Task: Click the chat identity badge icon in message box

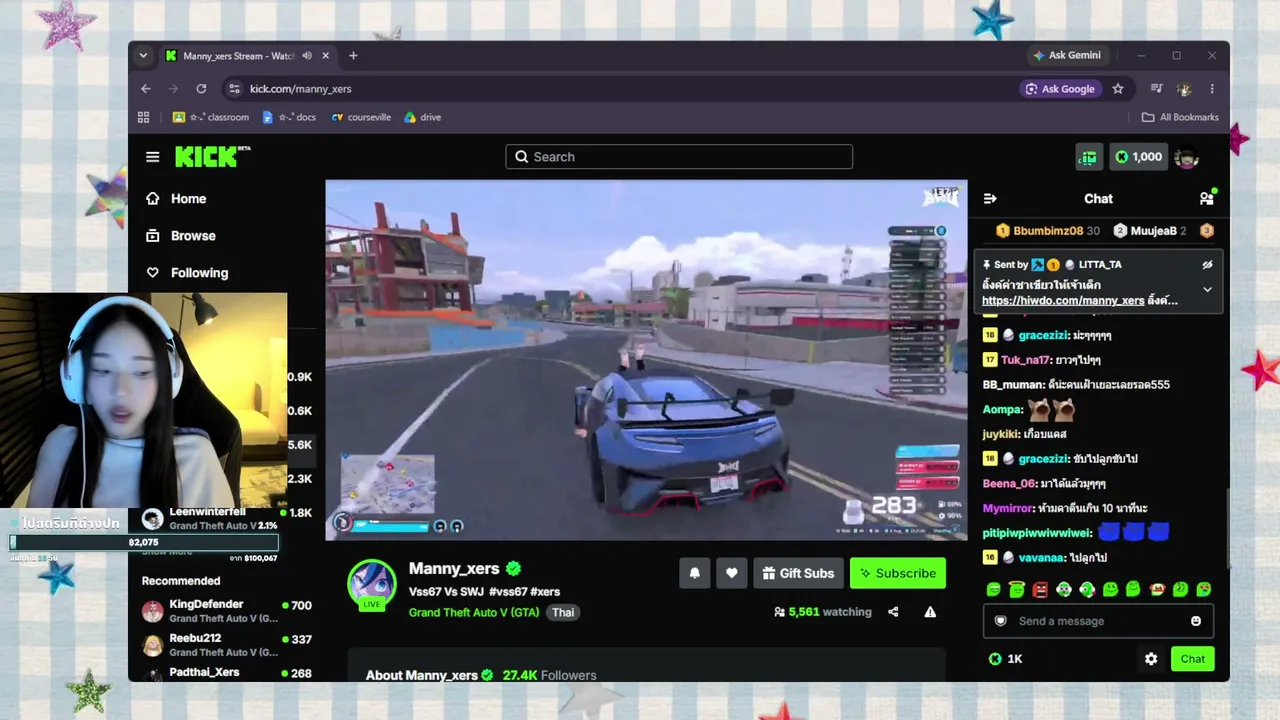Action: (x=1001, y=621)
